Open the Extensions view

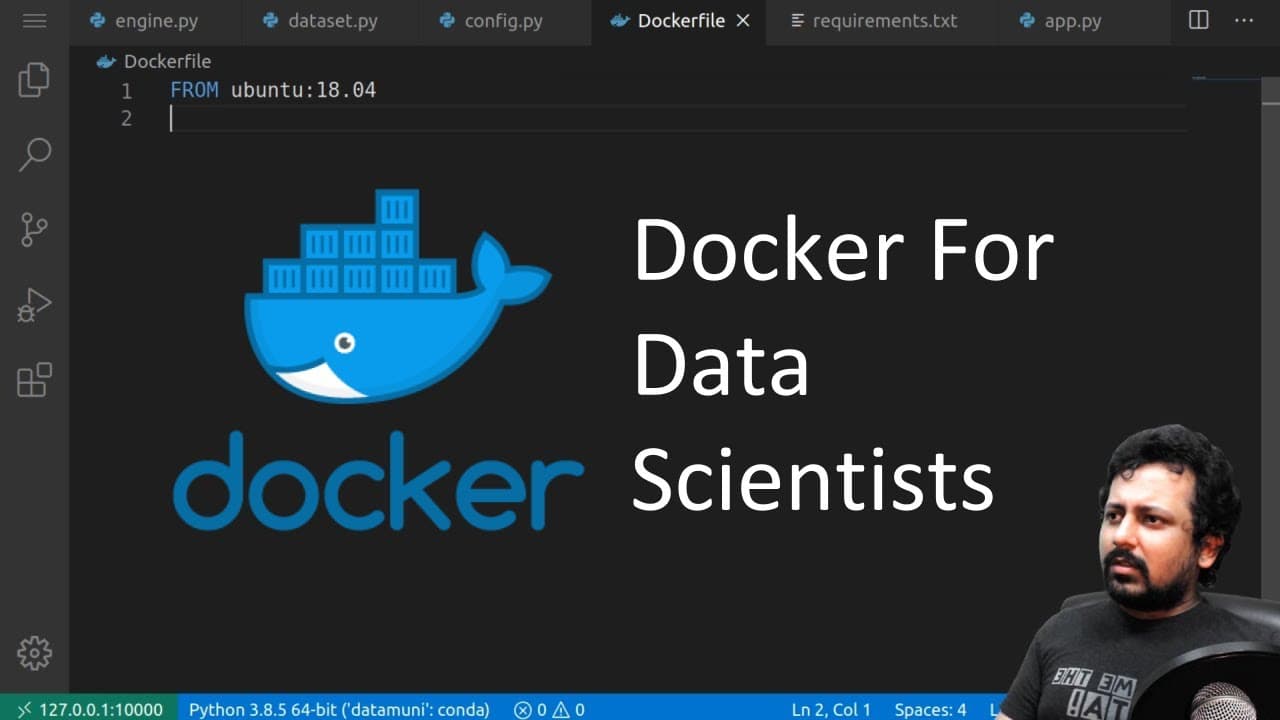34,380
